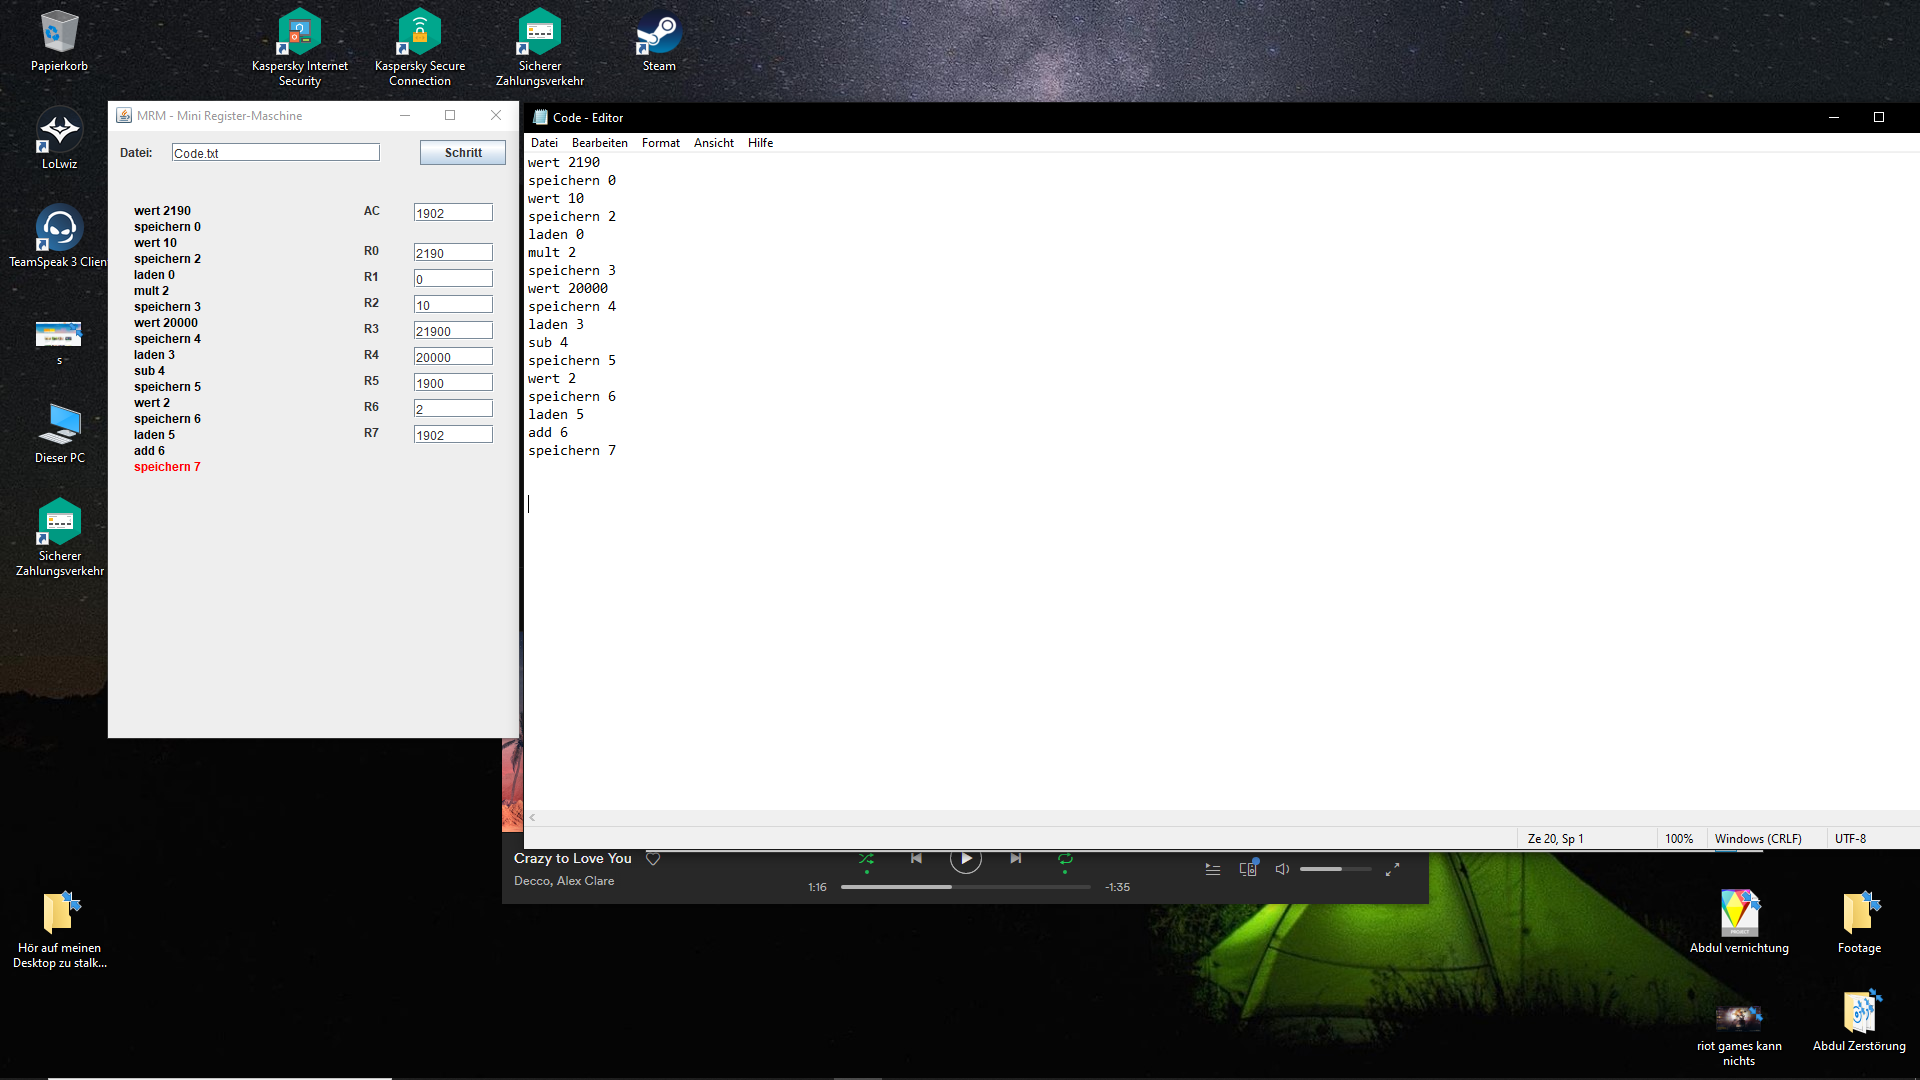Viewport: 1920px width, 1080px height.
Task: Open the Ansicht menu in Editor
Action: (714, 143)
